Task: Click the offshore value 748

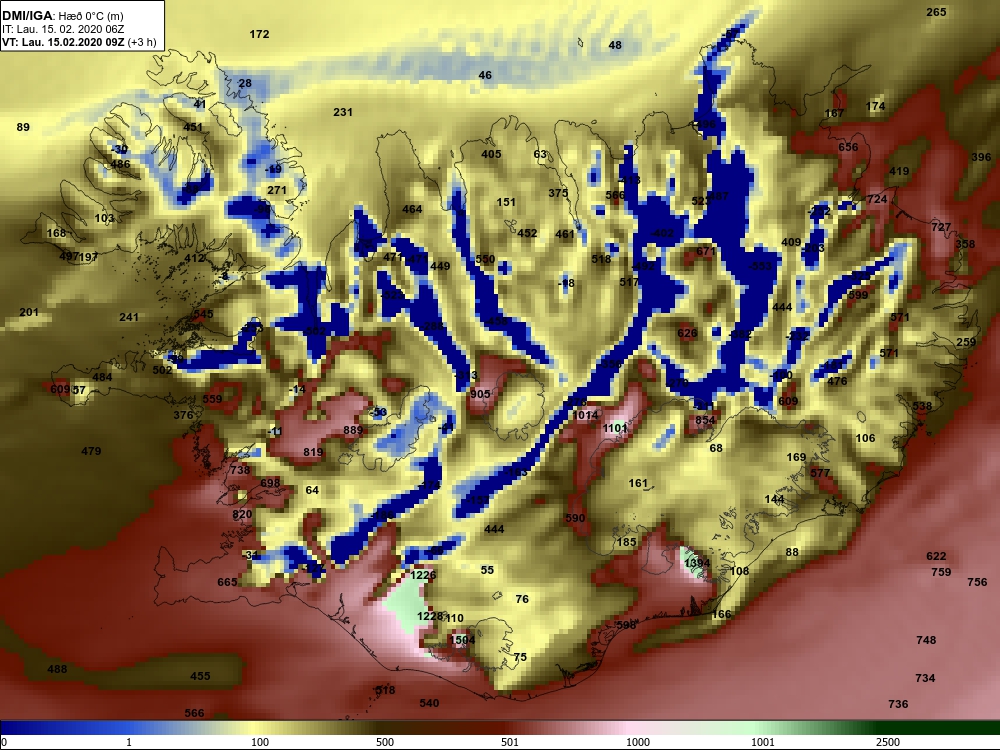Action: point(926,640)
